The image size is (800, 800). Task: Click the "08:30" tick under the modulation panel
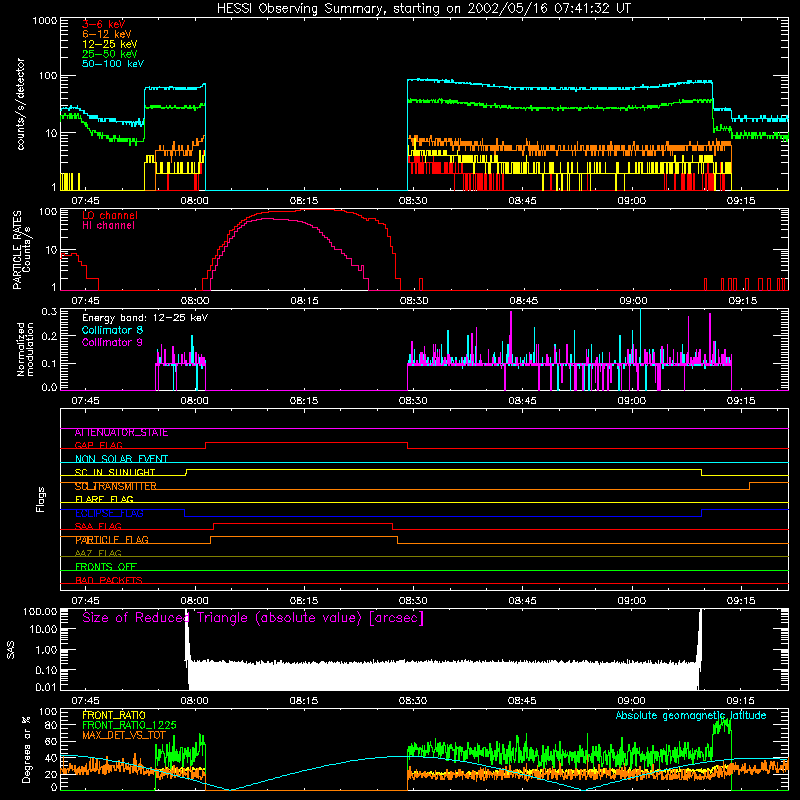[x=413, y=401]
